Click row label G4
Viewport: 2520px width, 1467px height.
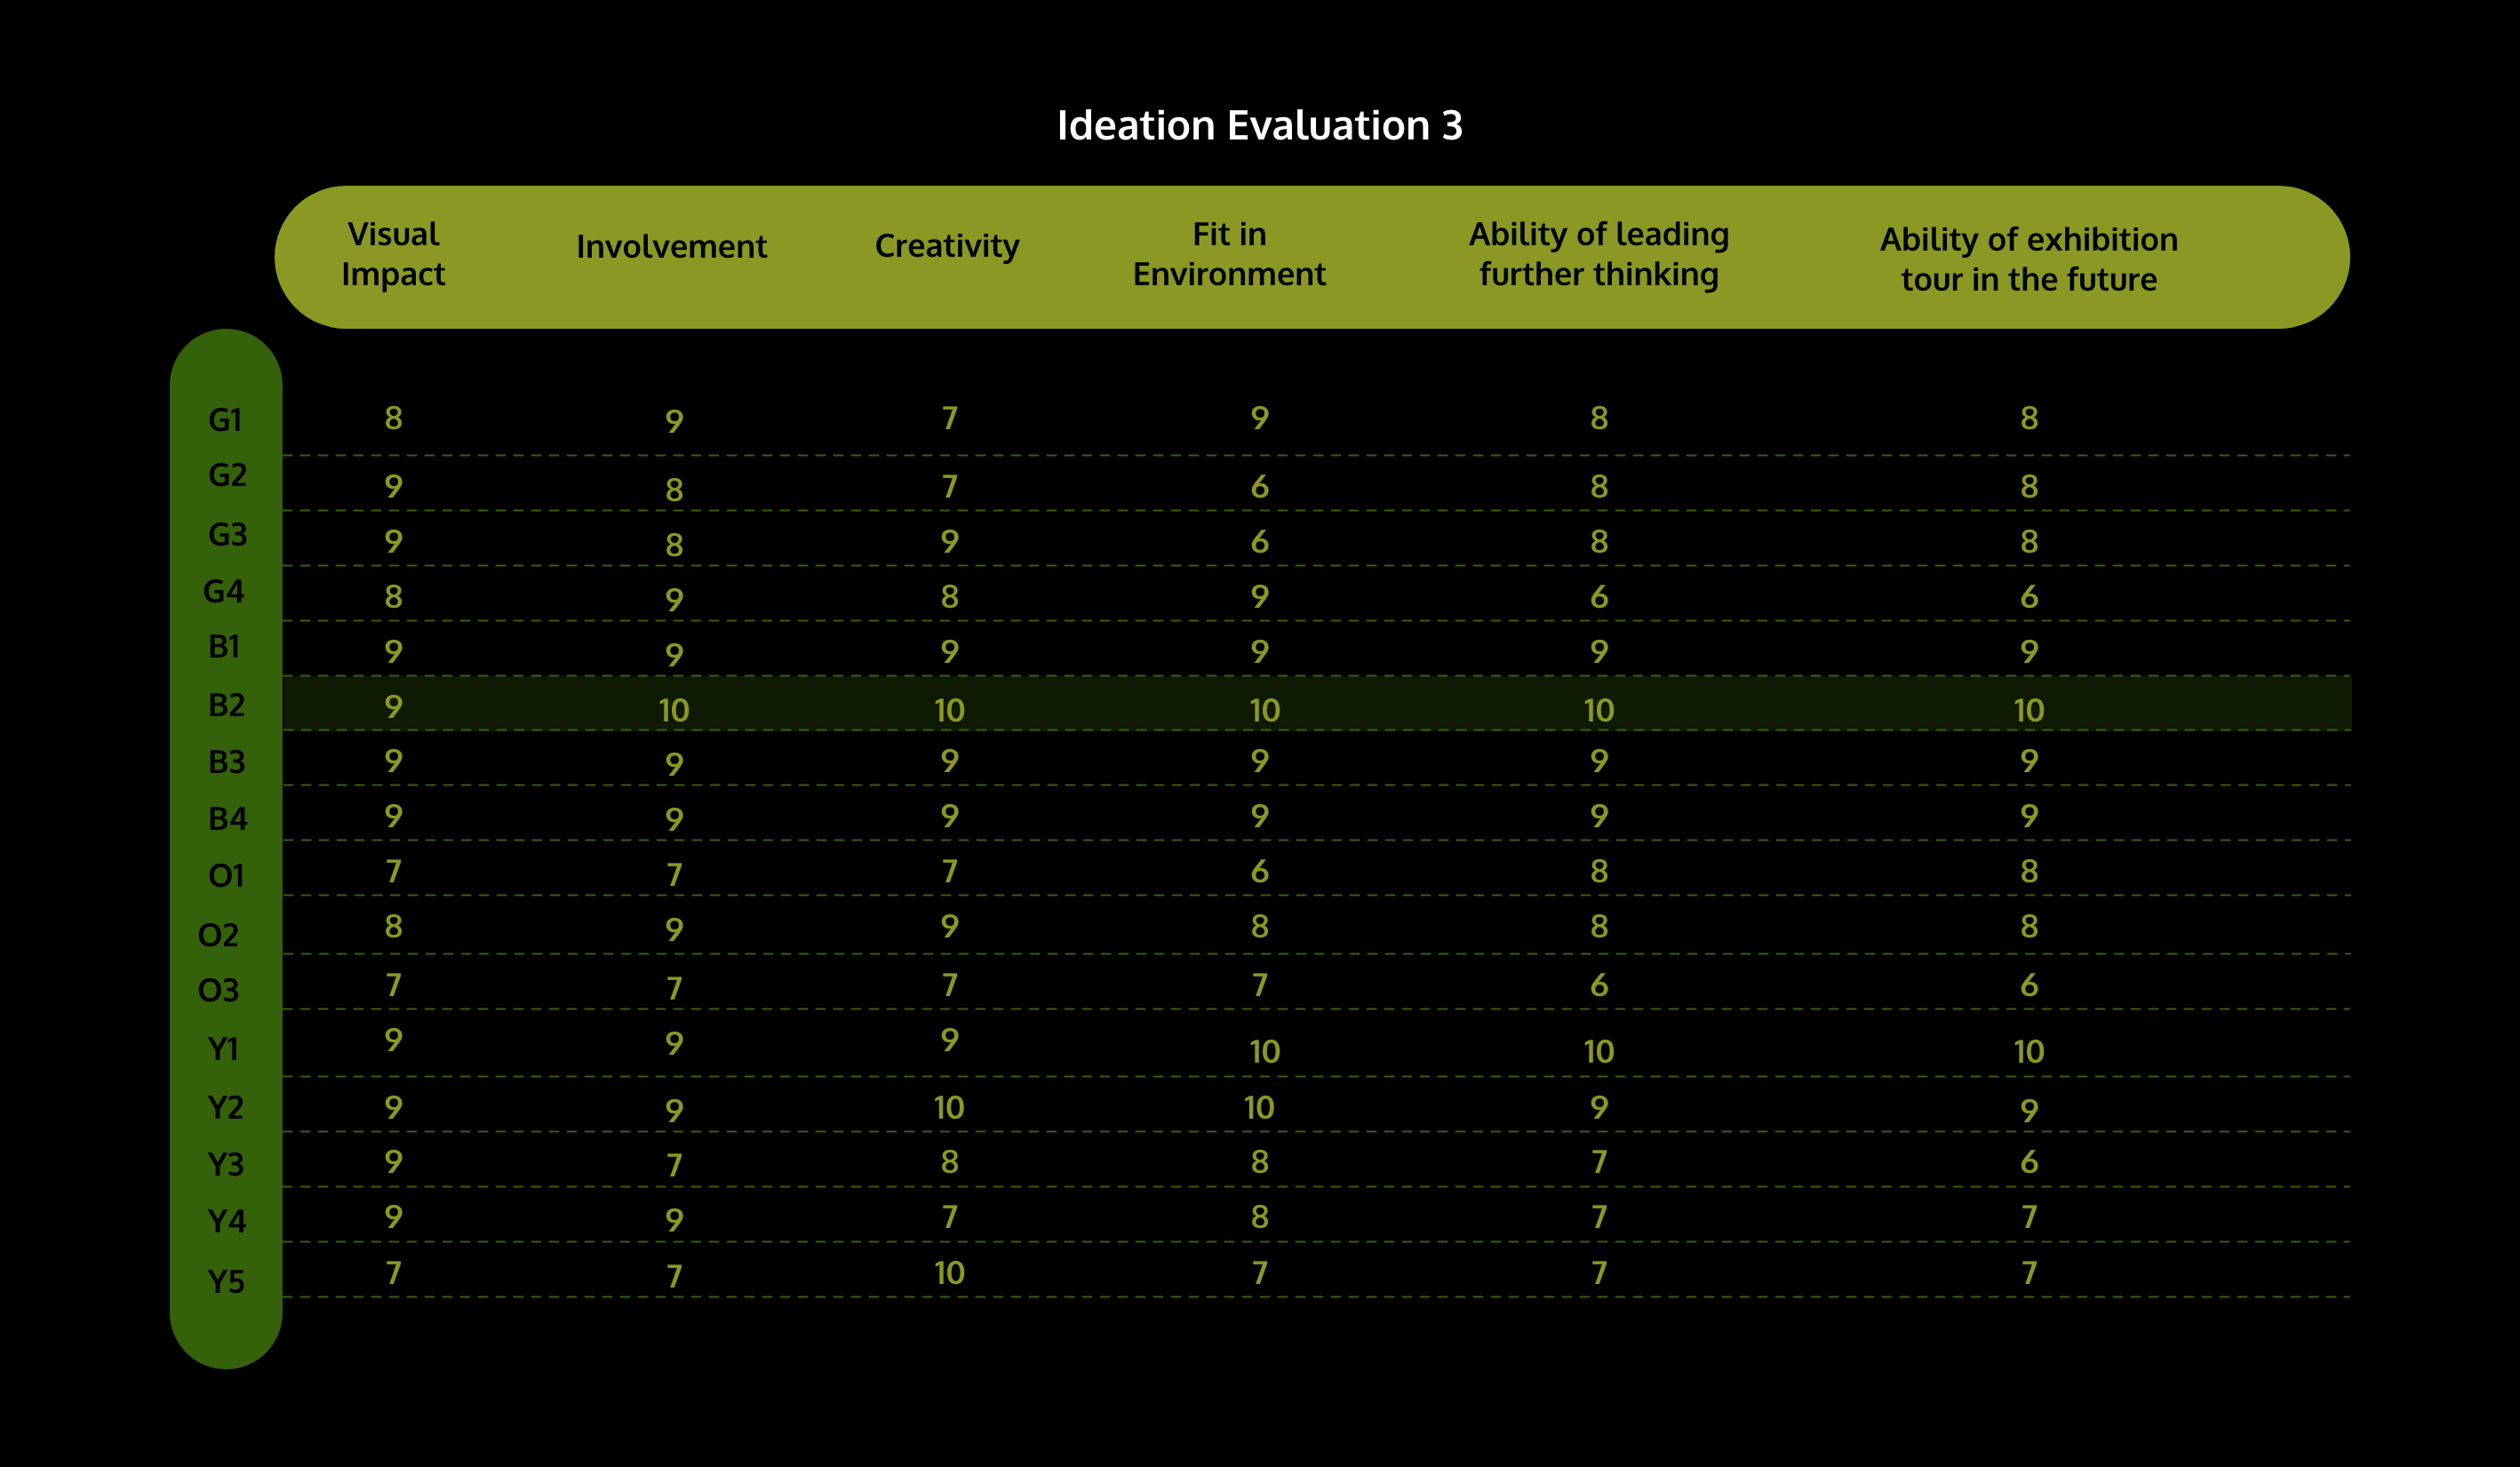point(224,591)
